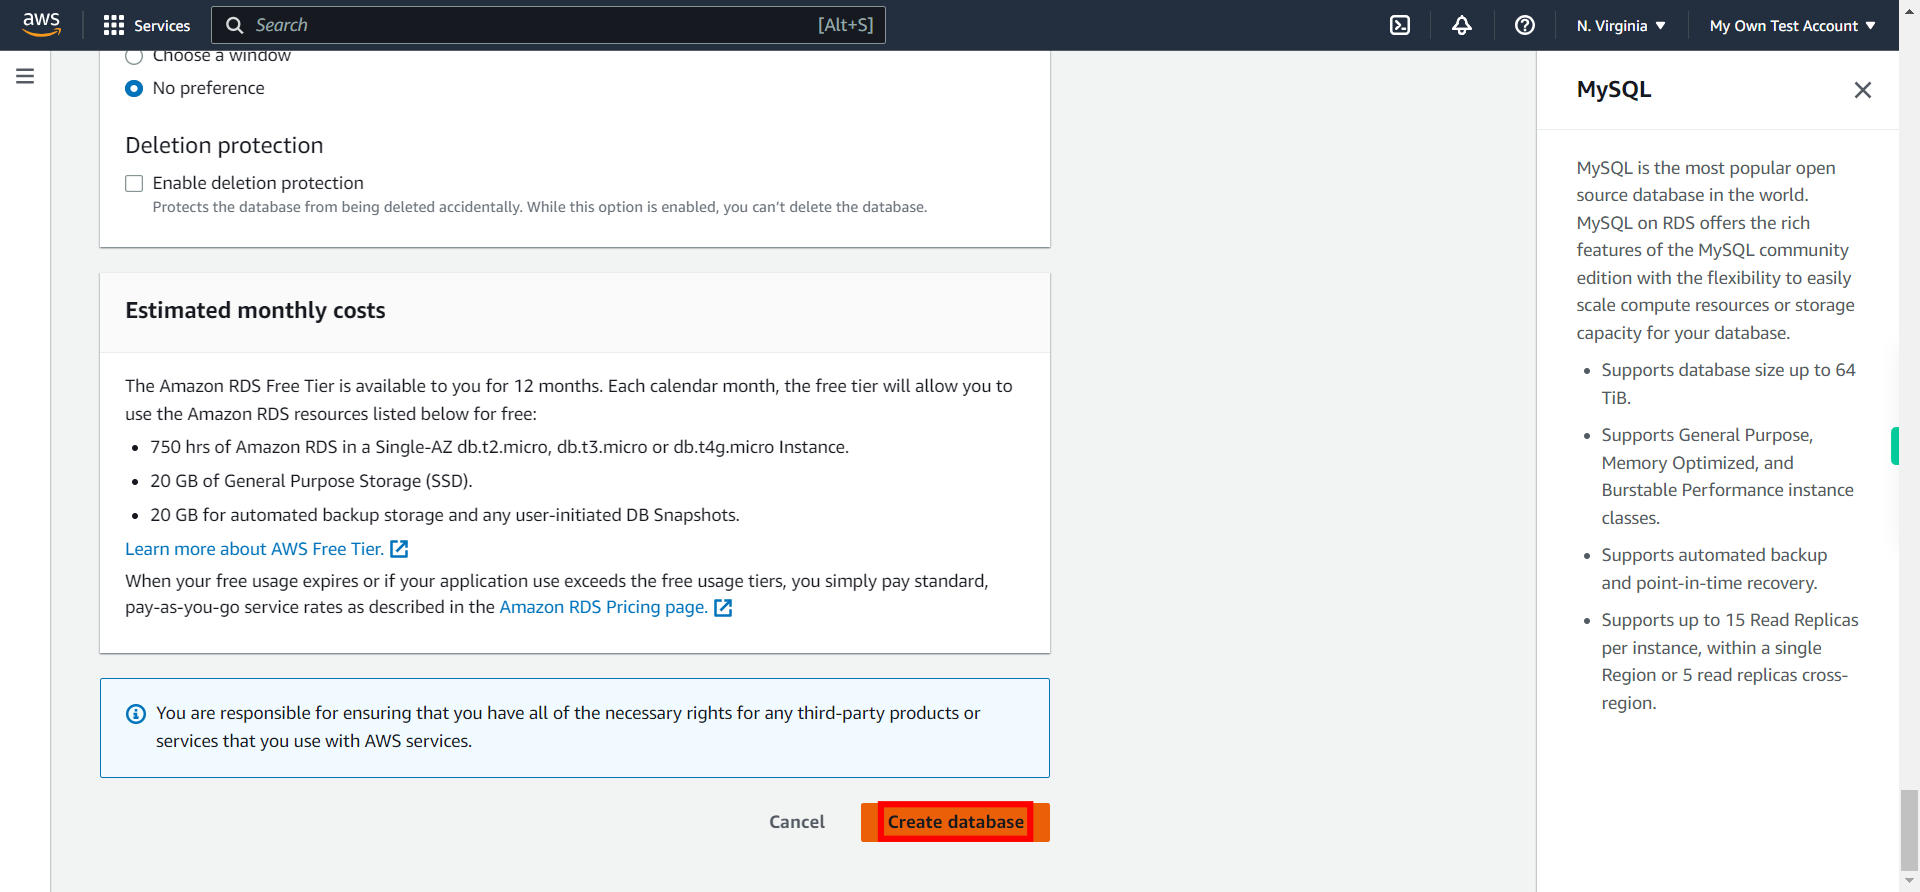The image size is (1920, 892).
Task: Open the CloudShell terminal icon
Action: click(1400, 26)
